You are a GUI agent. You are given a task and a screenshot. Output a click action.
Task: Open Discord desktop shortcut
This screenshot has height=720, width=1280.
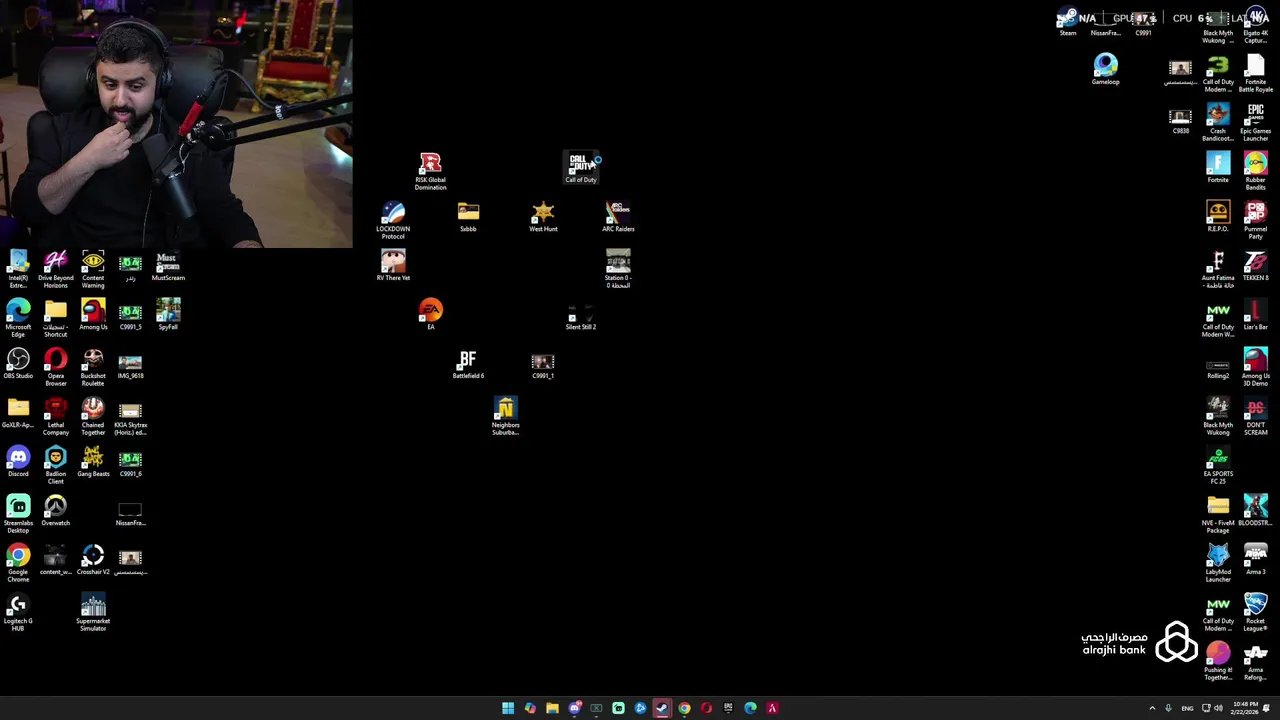[18, 462]
